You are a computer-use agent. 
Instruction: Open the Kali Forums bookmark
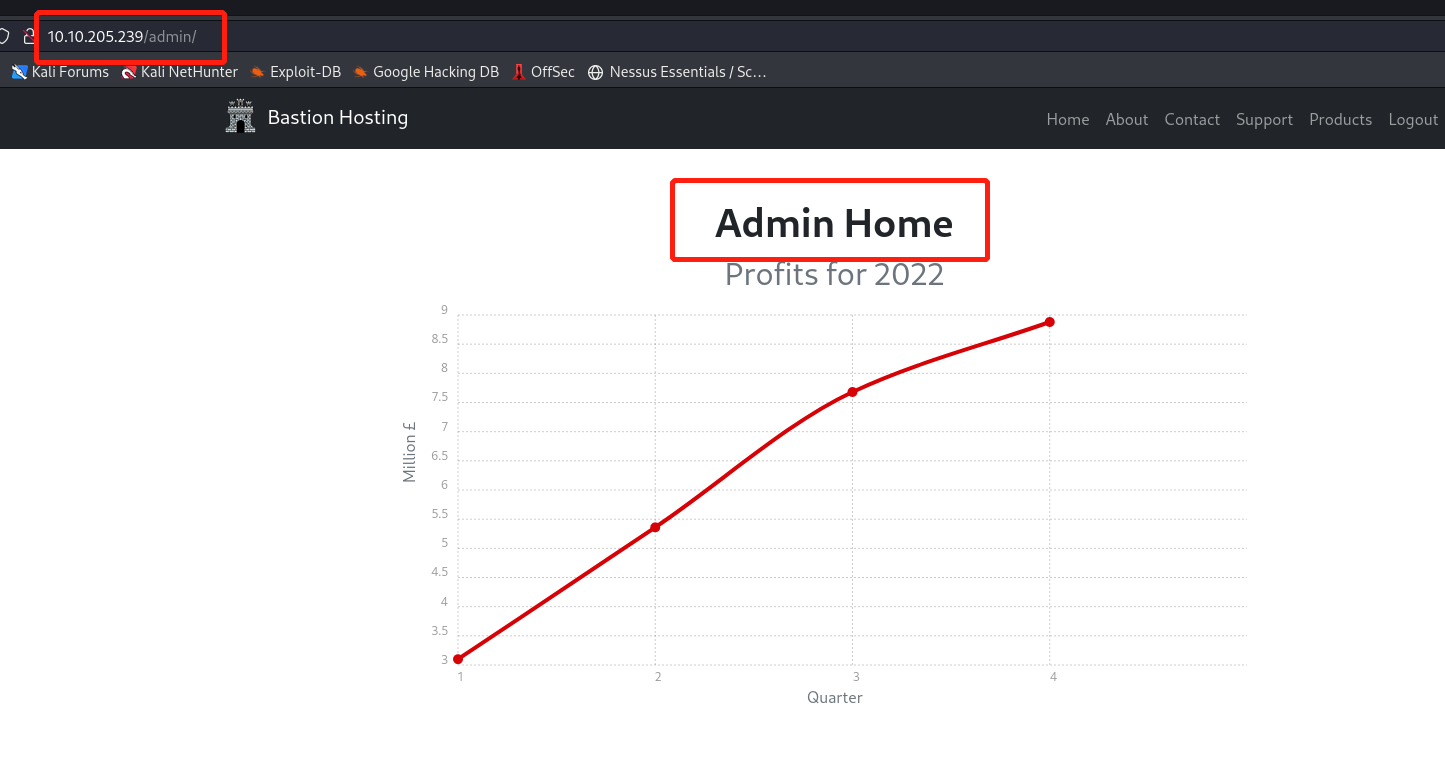coord(60,72)
